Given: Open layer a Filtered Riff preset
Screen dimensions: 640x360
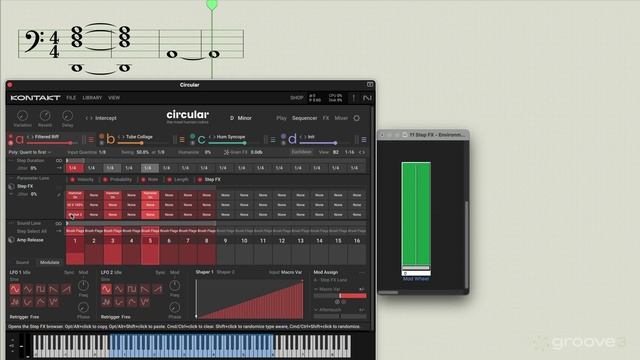Looking at the screenshot, I should click(47, 137).
